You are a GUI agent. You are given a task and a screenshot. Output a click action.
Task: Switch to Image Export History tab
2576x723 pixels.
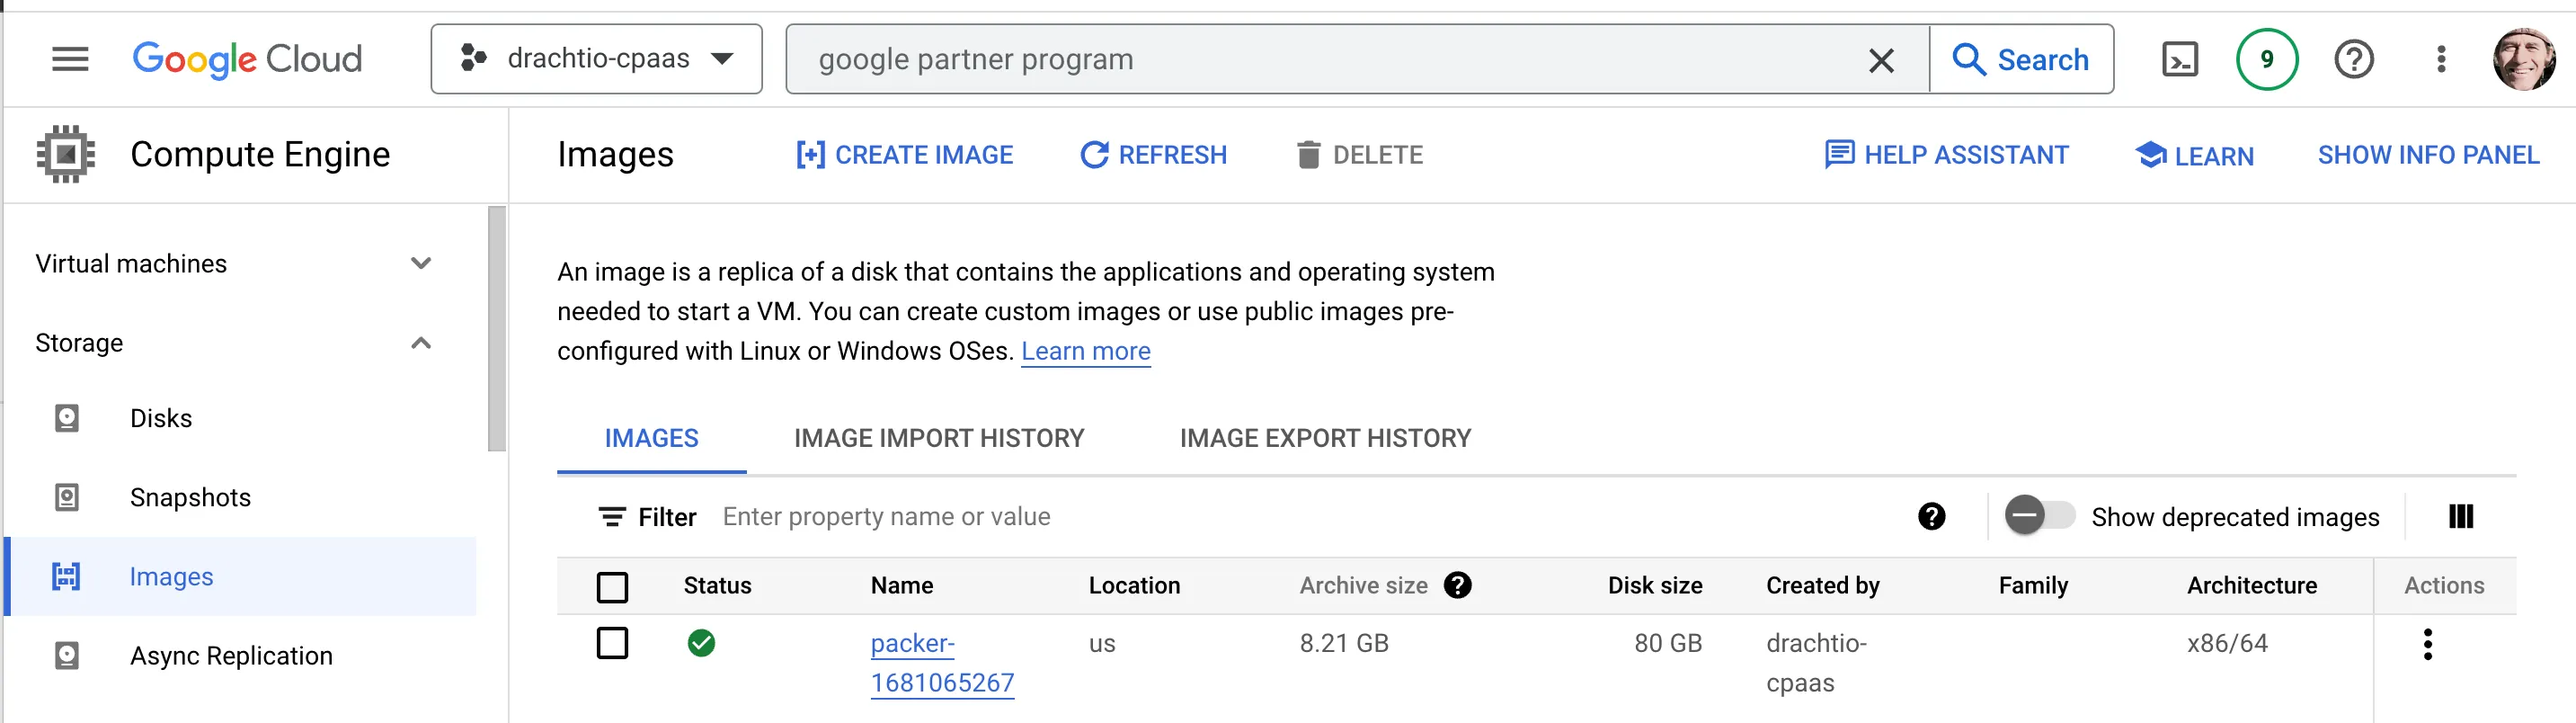pyautogui.click(x=1325, y=438)
